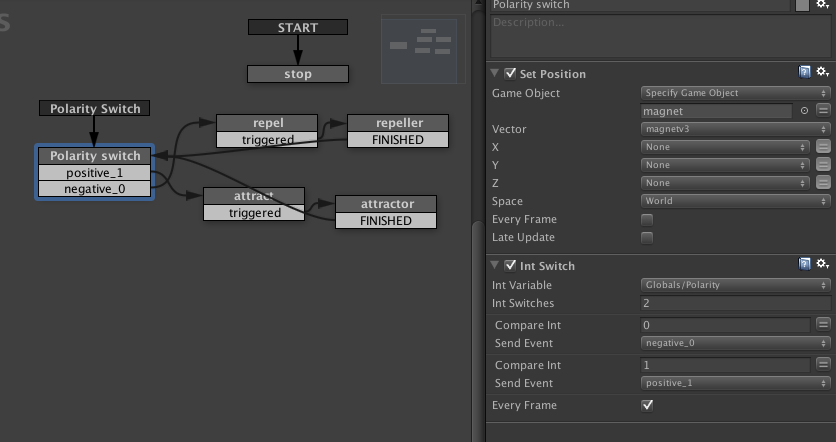The width and height of the screenshot is (836, 442).
Task: Select the attractor state node
Action: [x=386, y=204]
